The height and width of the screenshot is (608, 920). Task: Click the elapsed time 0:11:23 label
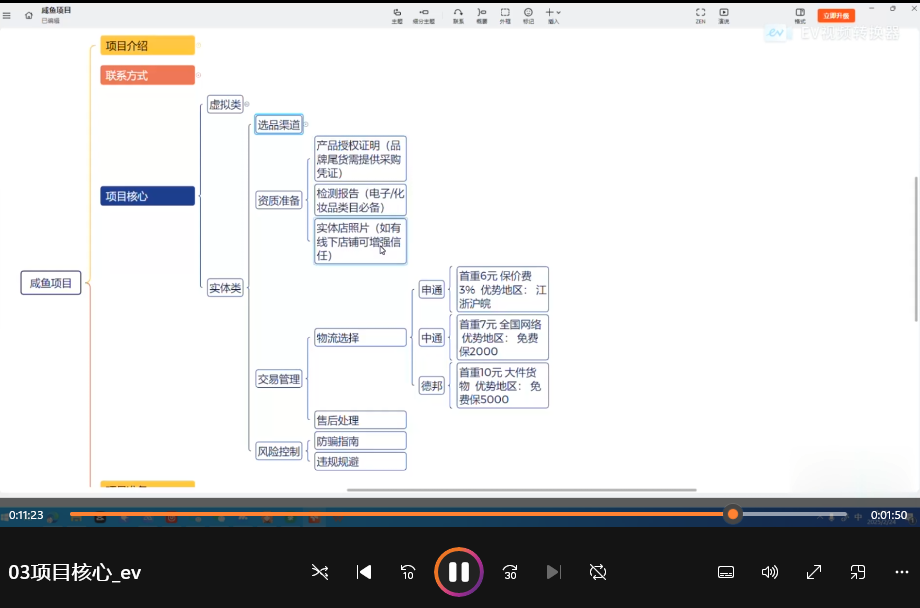(26, 515)
